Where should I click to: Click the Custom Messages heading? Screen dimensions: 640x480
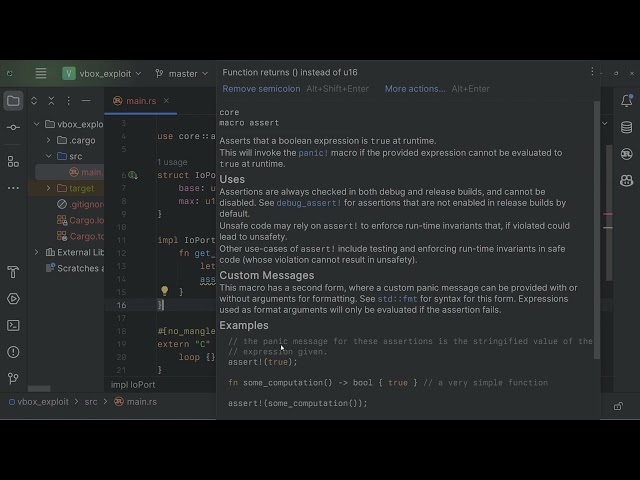(267, 275)
